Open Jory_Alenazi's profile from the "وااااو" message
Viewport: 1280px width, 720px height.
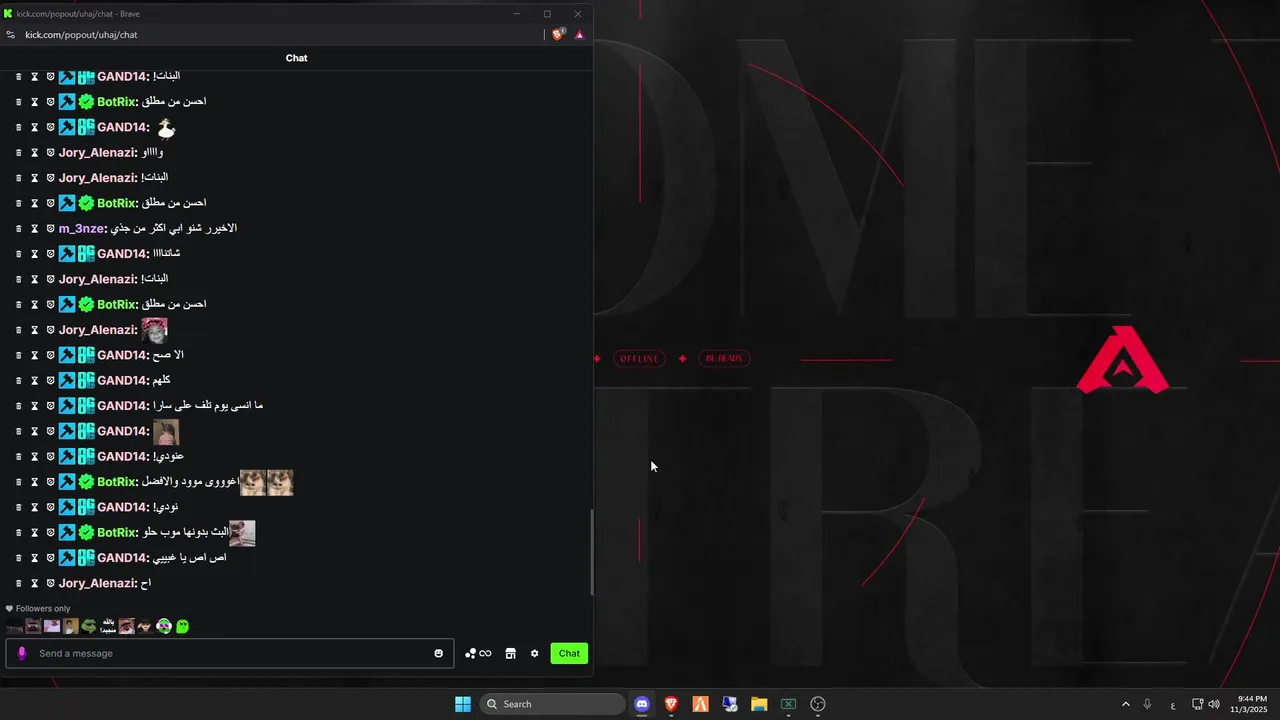click(x=96, y=153)
